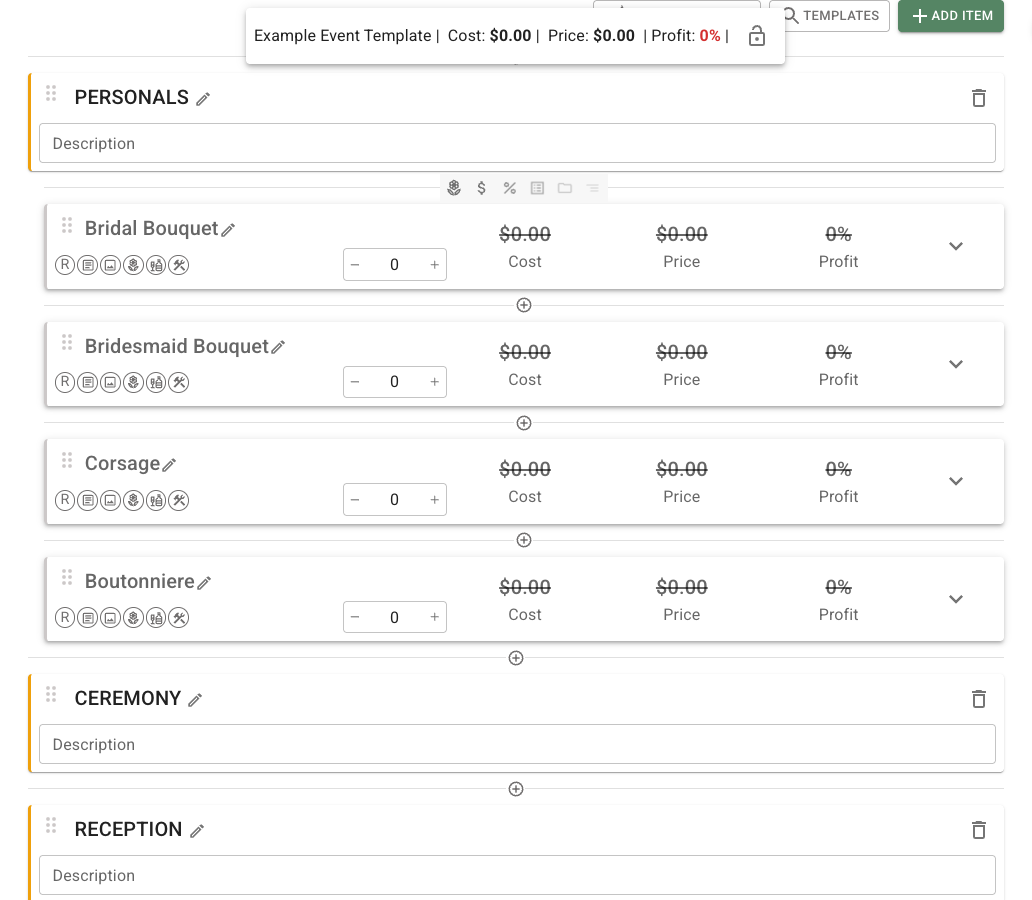The height and width of the screenshot is (900, 1032).
Task: Grab the RECEPTION section drag handle
Action: click(x=51, y=826)
